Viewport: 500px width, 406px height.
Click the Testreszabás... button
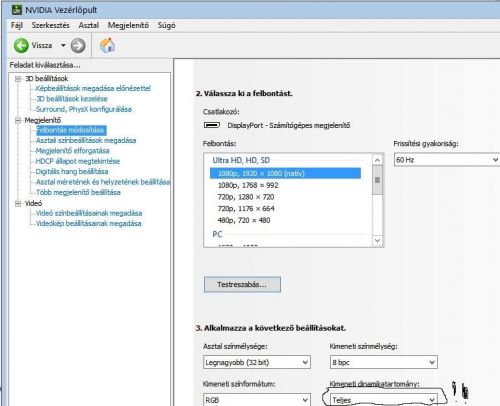pos(242,284)
